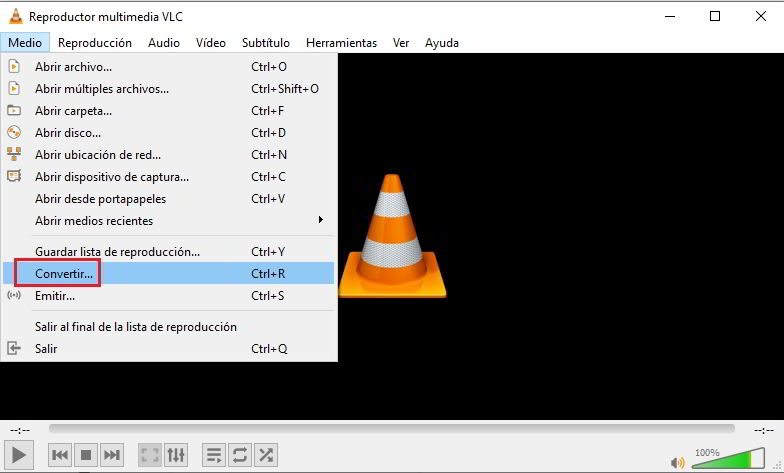Screen dimensions: 784x473
Task: Click the playback seek bar
Action: click(391, 429)
